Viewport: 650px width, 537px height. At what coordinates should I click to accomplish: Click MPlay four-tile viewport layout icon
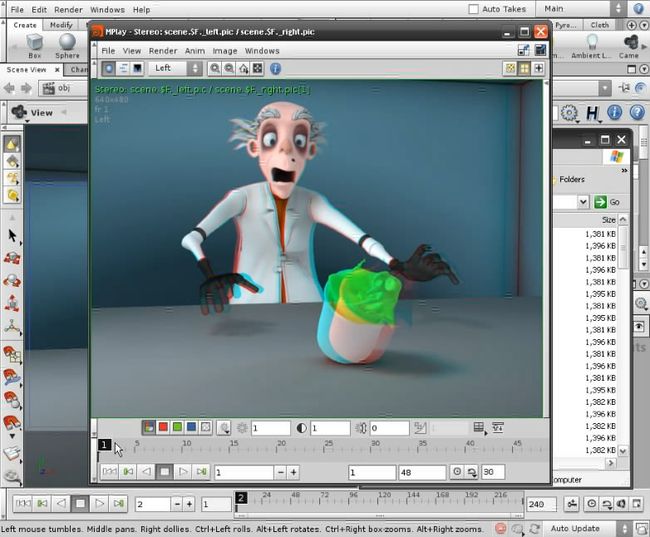524,68
